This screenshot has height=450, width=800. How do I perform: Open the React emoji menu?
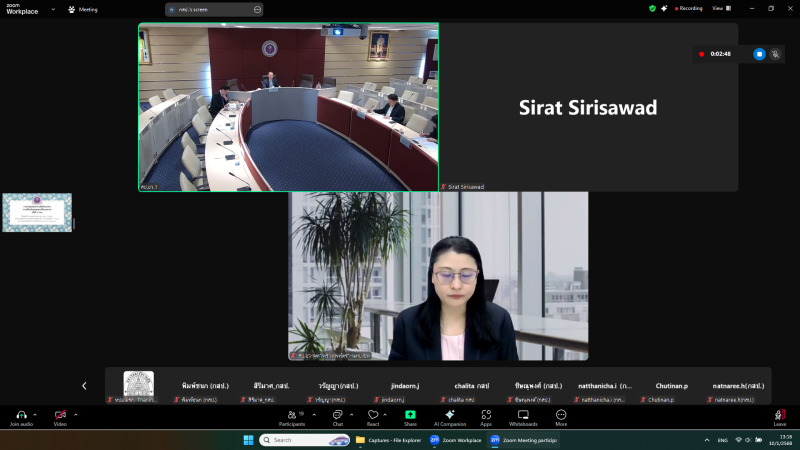coord(372,415)
